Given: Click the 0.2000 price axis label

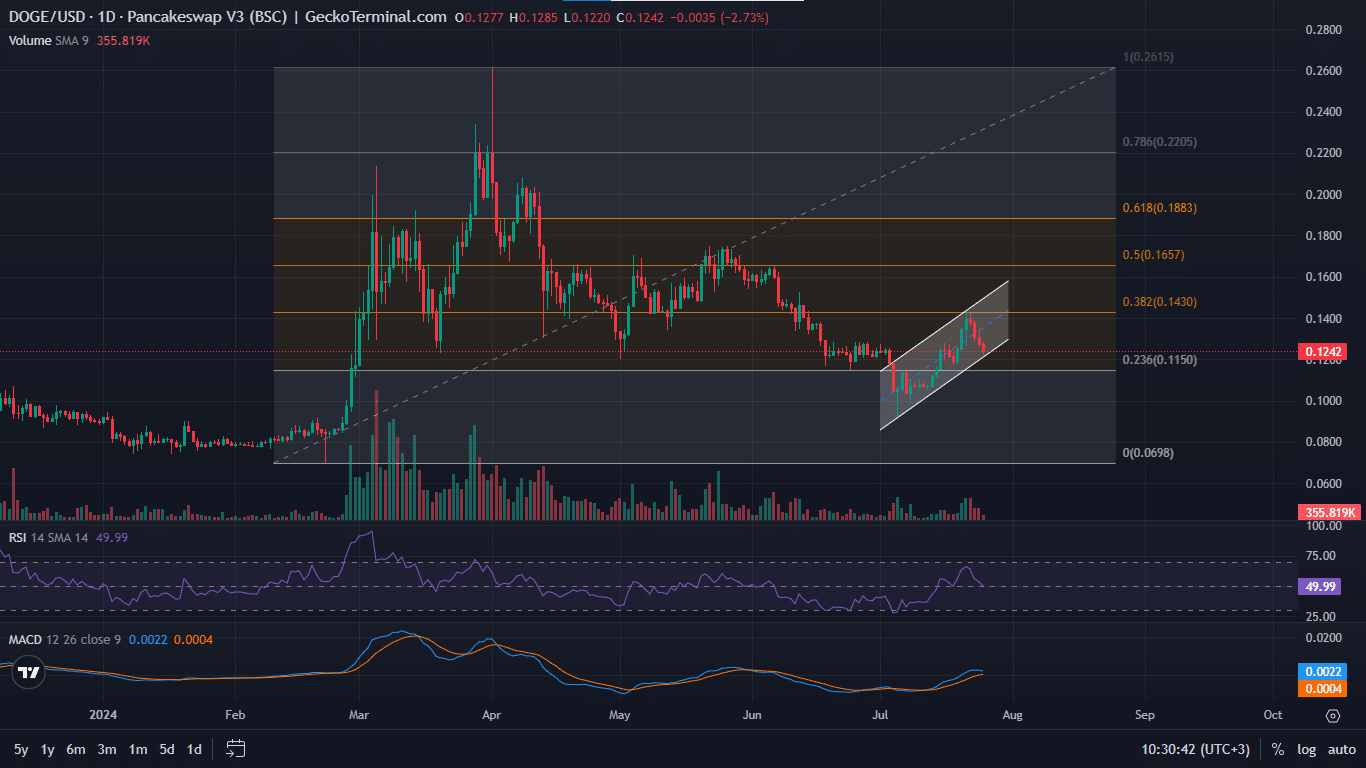Looking at the screenshot, I should tap(1323, 194).
